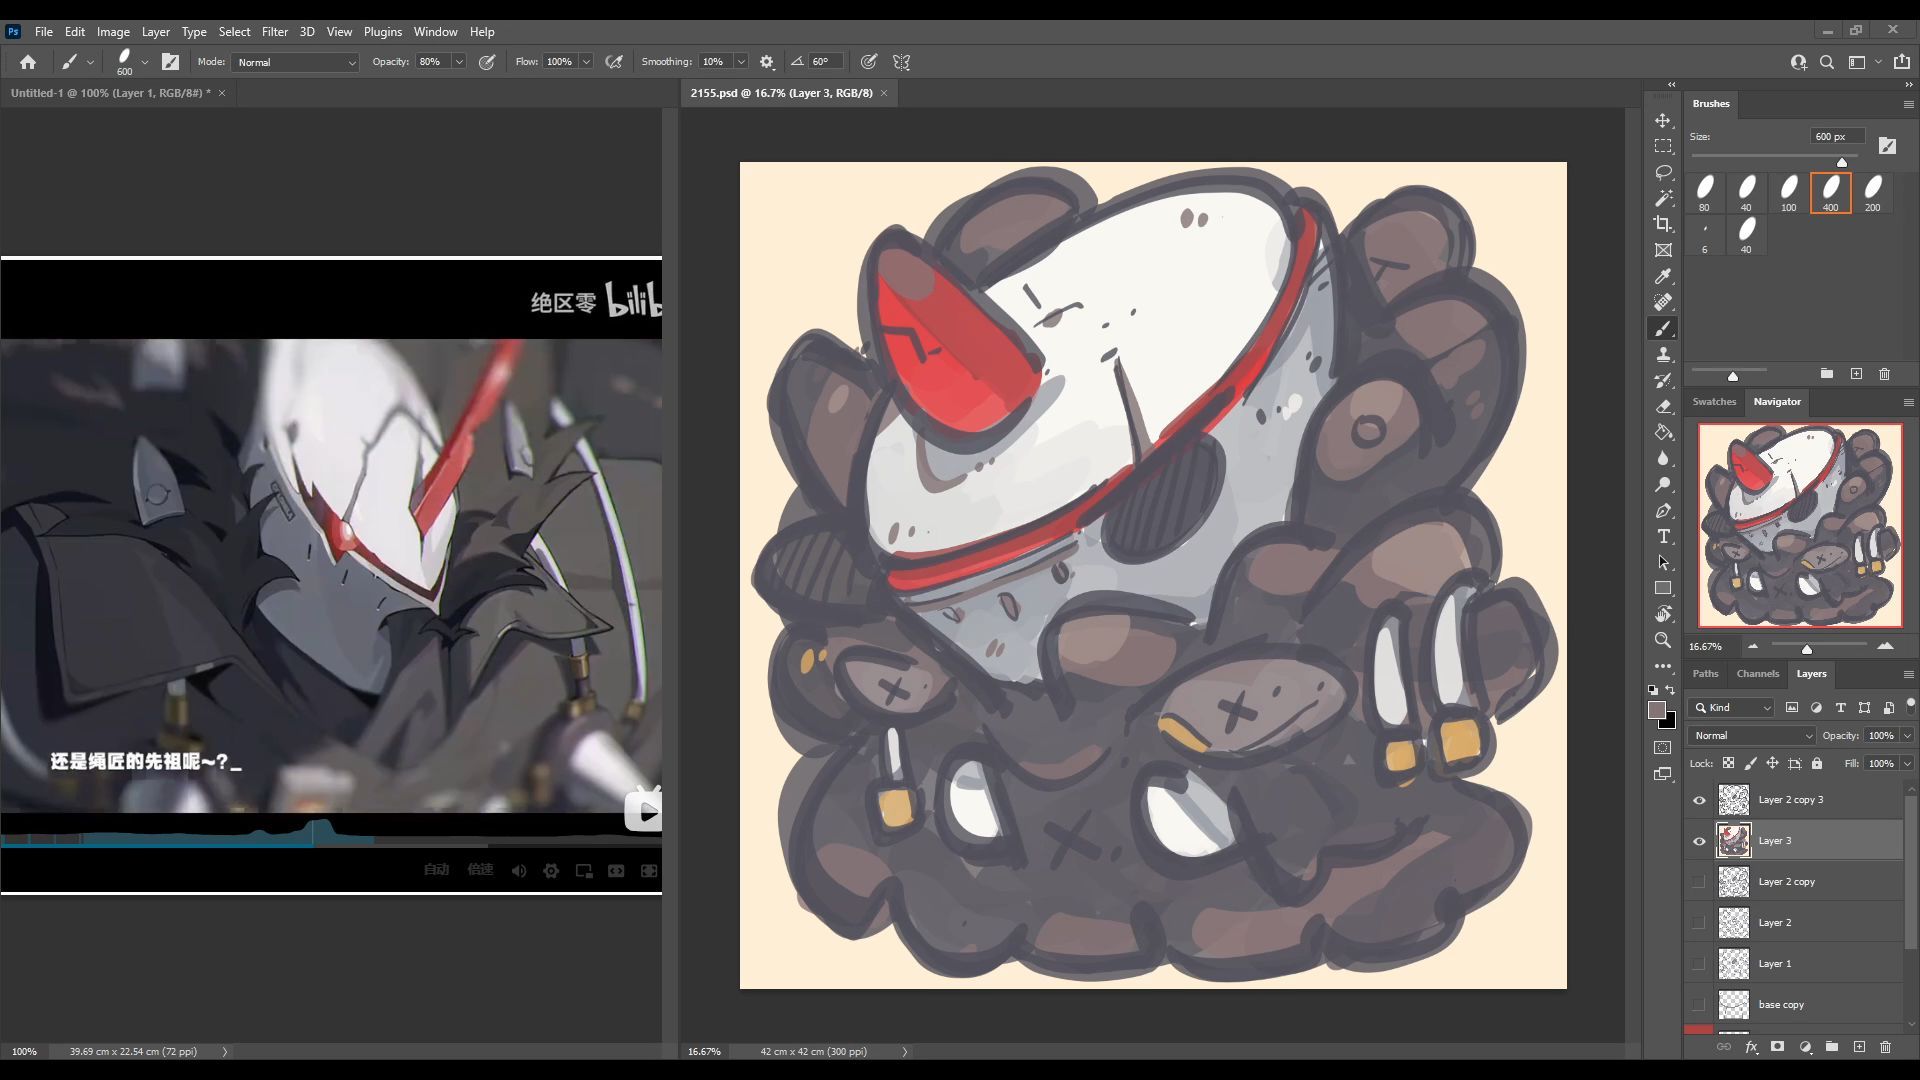Hide Layer 2 copy 3 visibility eye
The height and width of the screenshot is (1080, 1920).
click(1699, 800)
